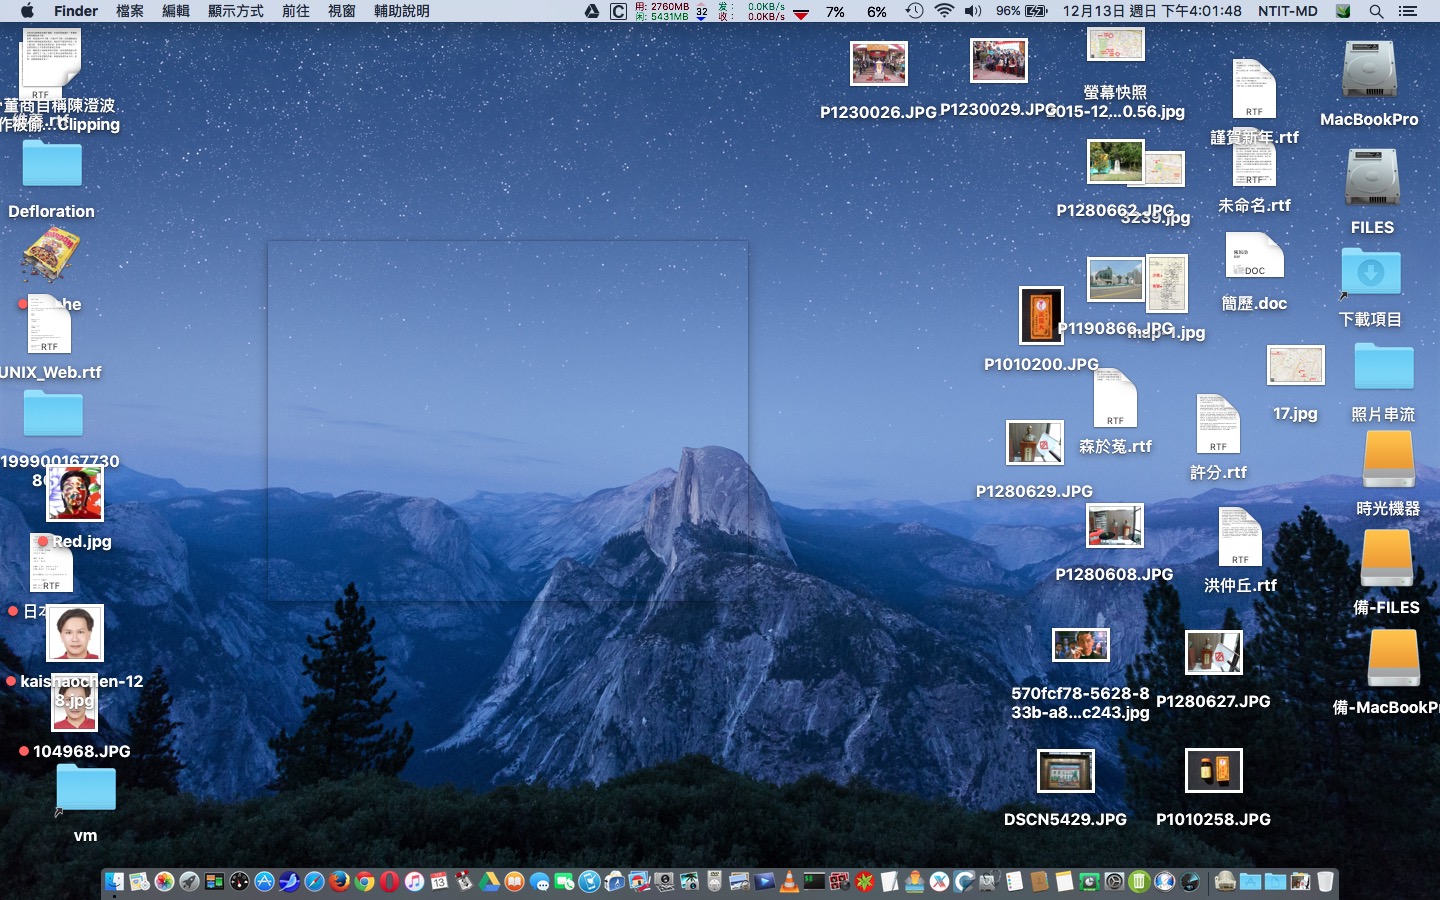Open the 輔助說明 menu
The width and height of the screenshot is (1440, 900).
click(401, 11)
